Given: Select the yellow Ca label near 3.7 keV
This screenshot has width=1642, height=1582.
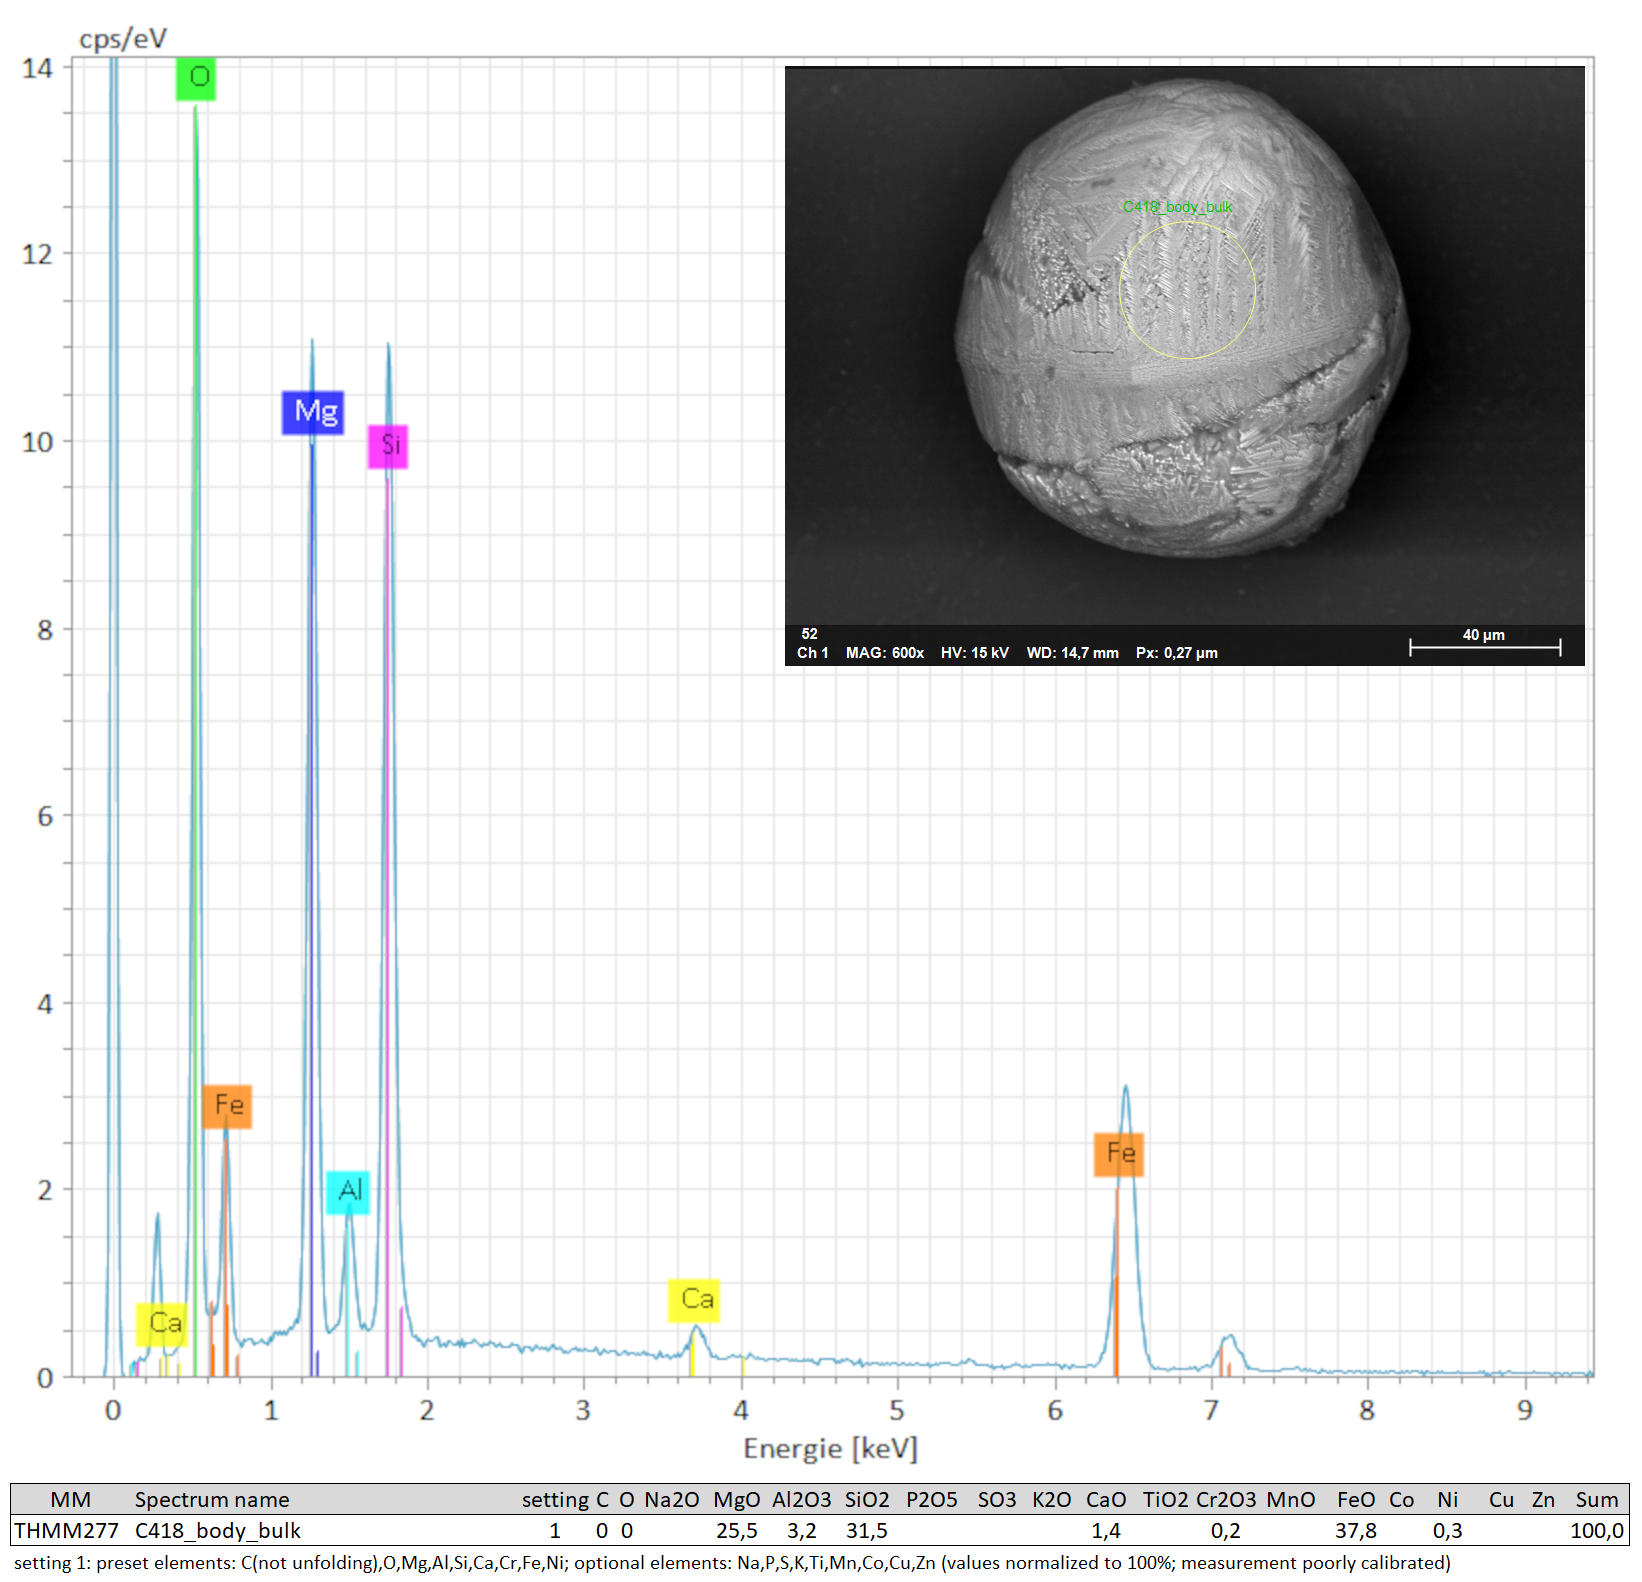Looking at the screenshot, I should 695,1300.
